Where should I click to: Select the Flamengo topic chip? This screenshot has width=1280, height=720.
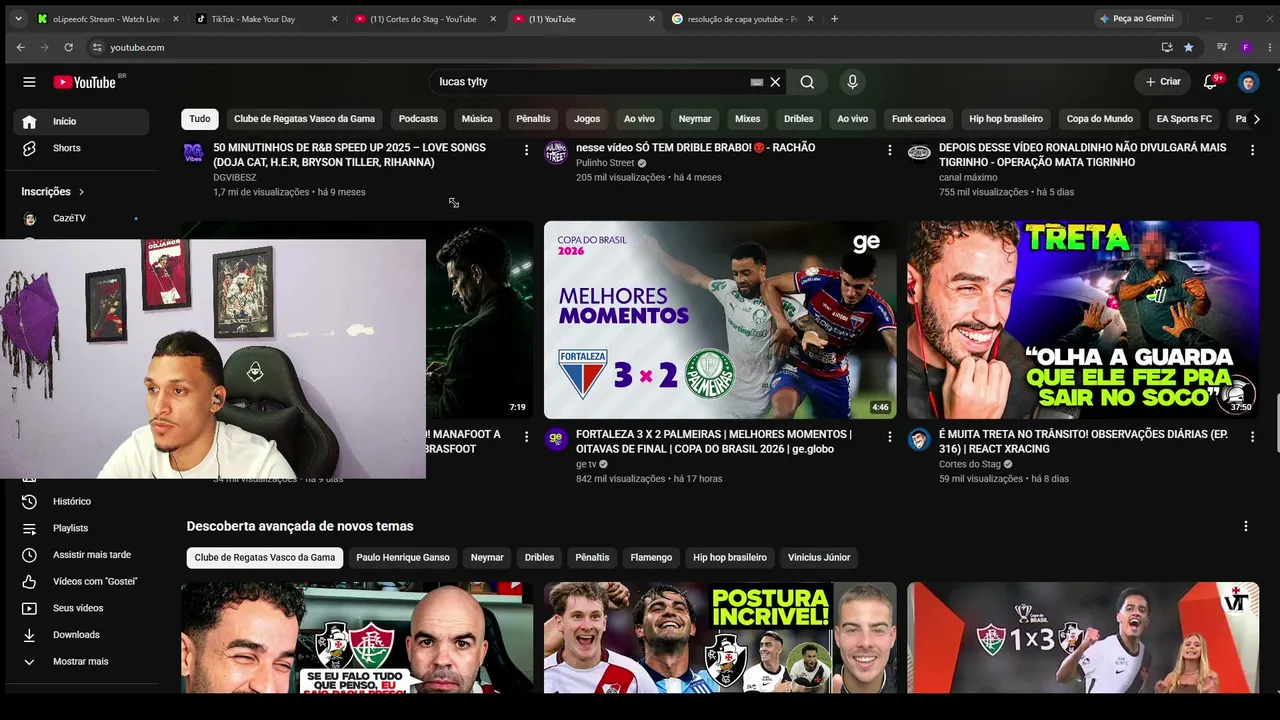(x=651, y=558)
